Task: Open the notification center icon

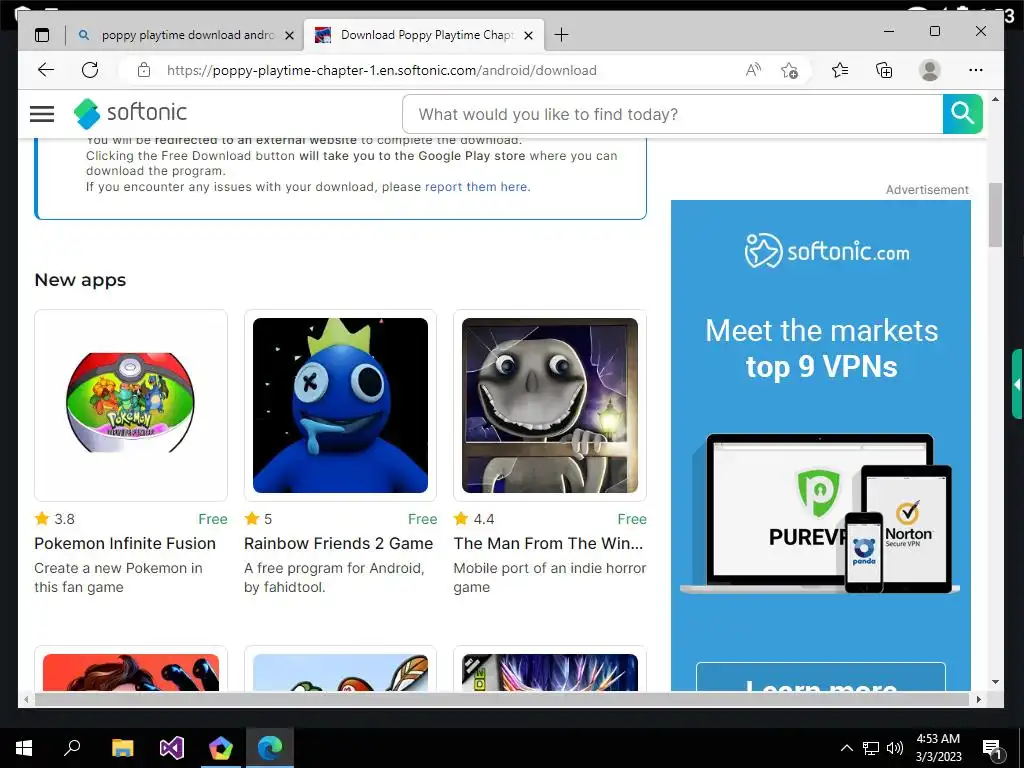Action: pos(993,748)
